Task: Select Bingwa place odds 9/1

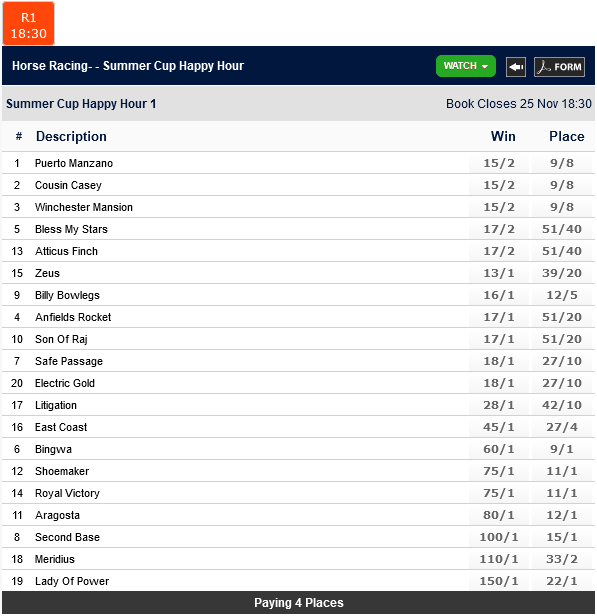Action: 561,449
